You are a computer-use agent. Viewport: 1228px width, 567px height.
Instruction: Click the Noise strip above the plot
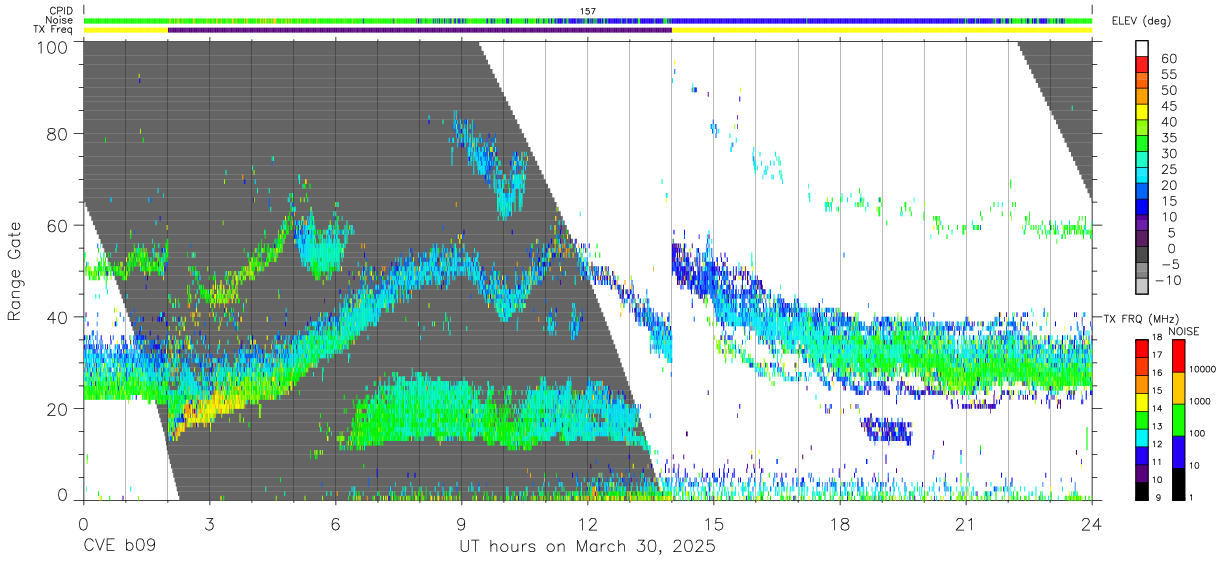coord(587,20)
